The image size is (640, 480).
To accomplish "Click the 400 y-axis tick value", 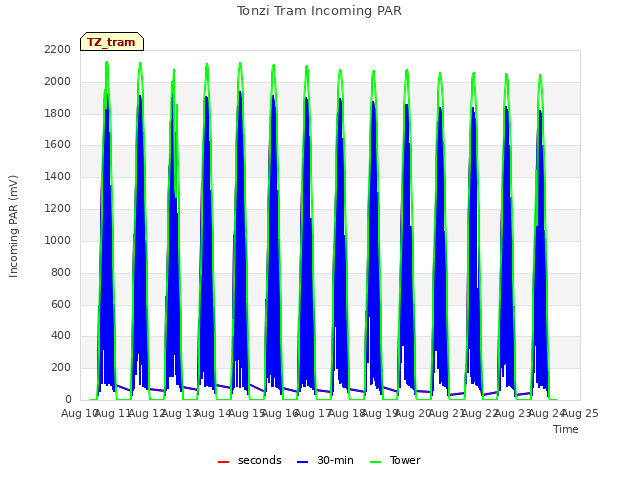I will click(x=61, y=336).
